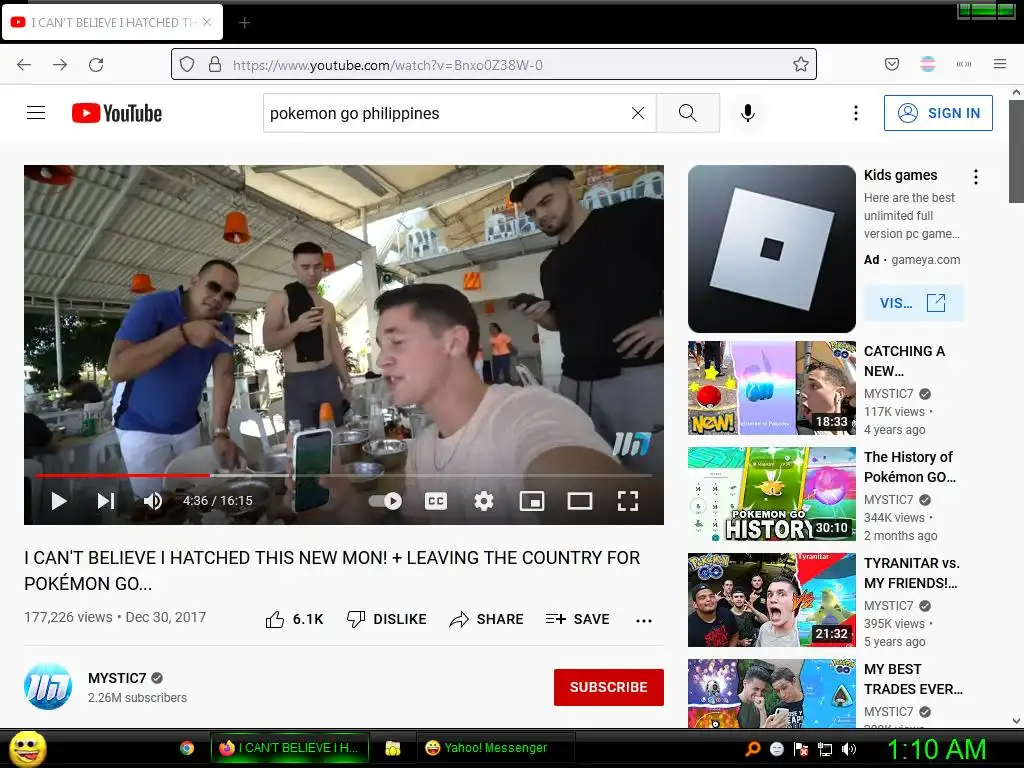Open tracking protection shield icon

point(187,65)
